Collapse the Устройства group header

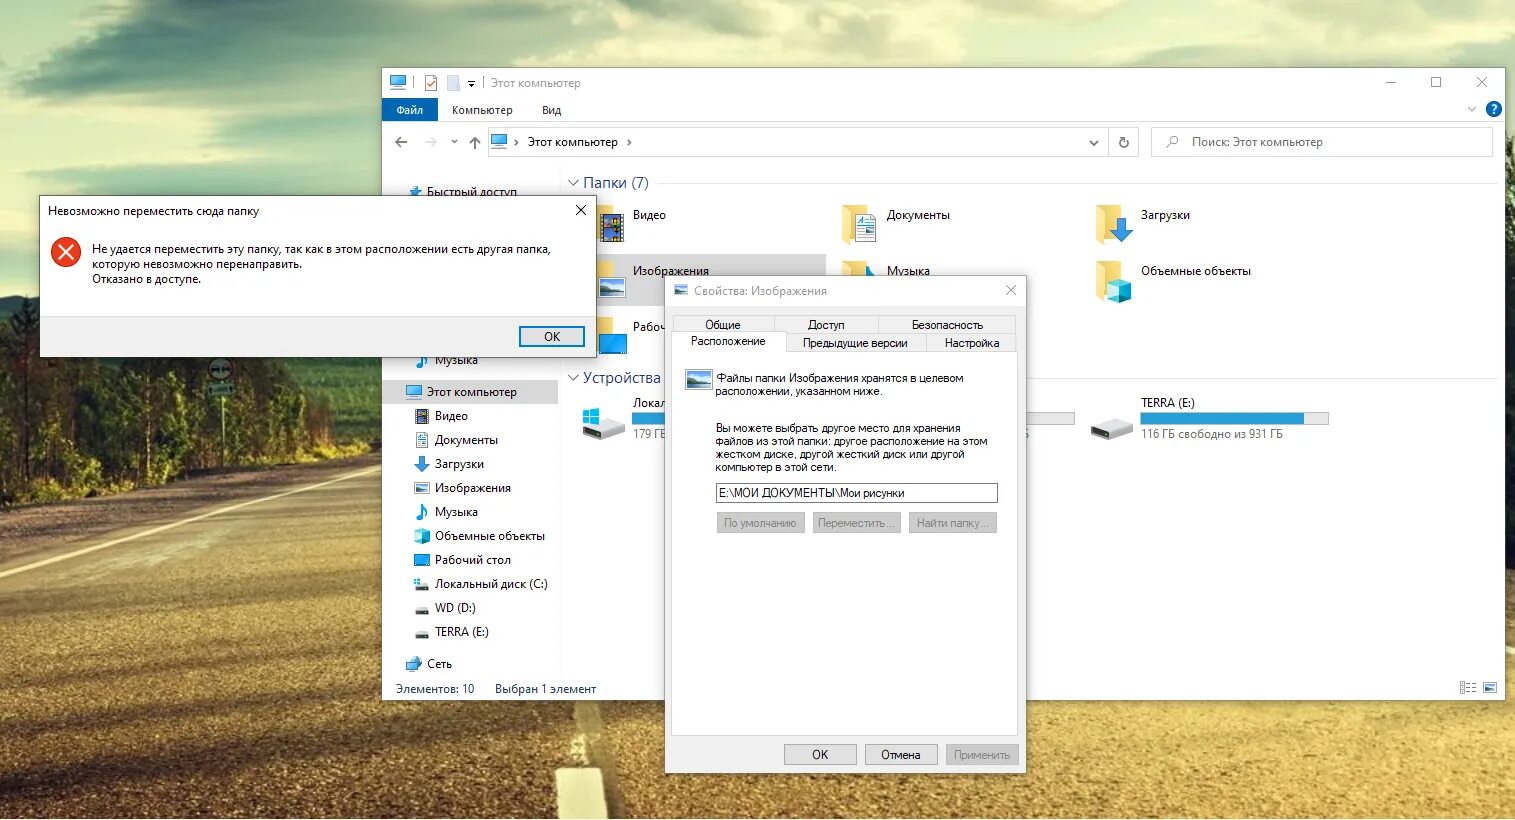(x=573, y=378)
